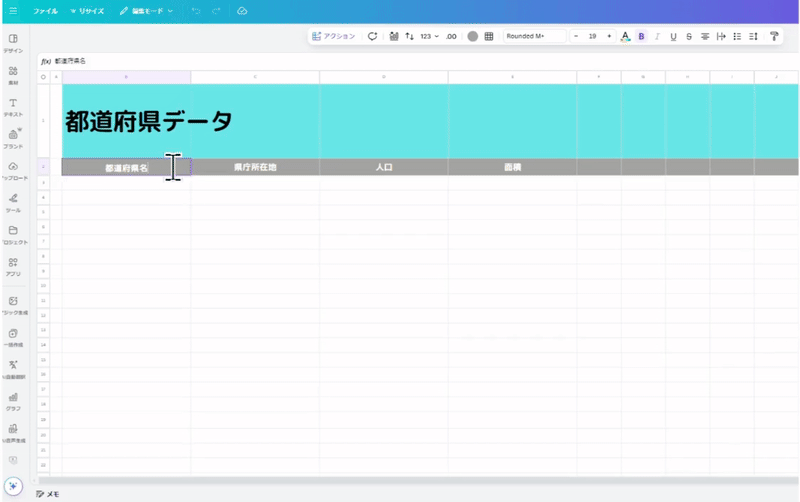Screen dimensions: 800x502
Task: Open the 素材 (Elements) sidebar panel
Action: coord(13,74)
